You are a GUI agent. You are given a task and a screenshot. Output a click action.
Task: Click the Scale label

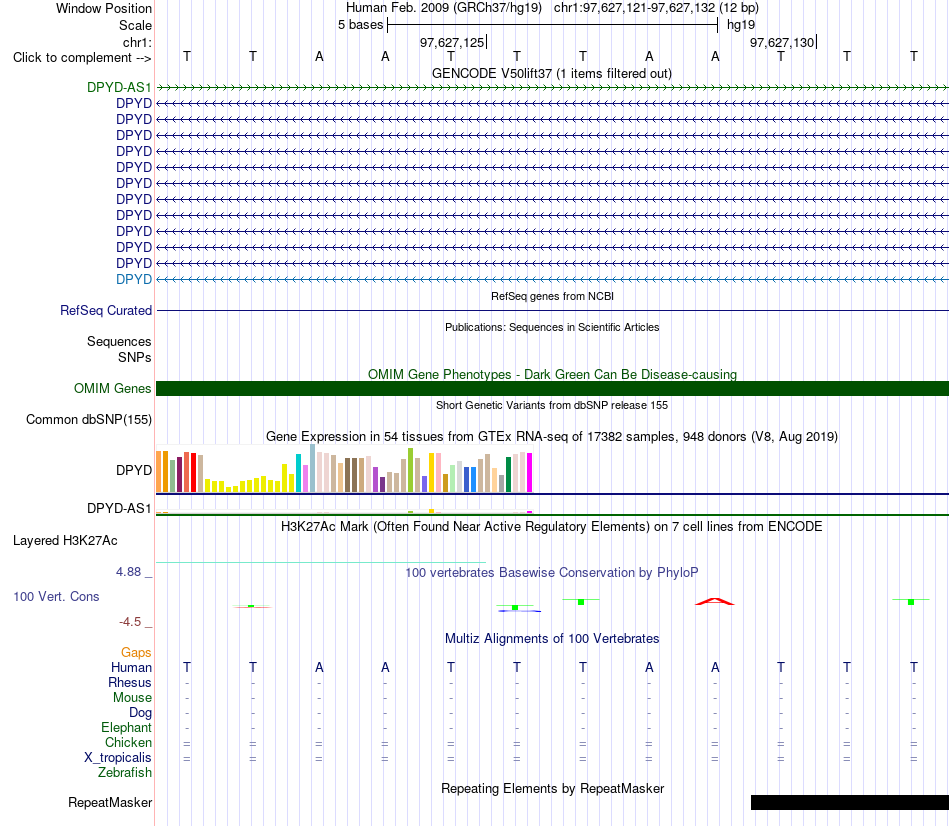pyautogui.click(x=135, y=25)
